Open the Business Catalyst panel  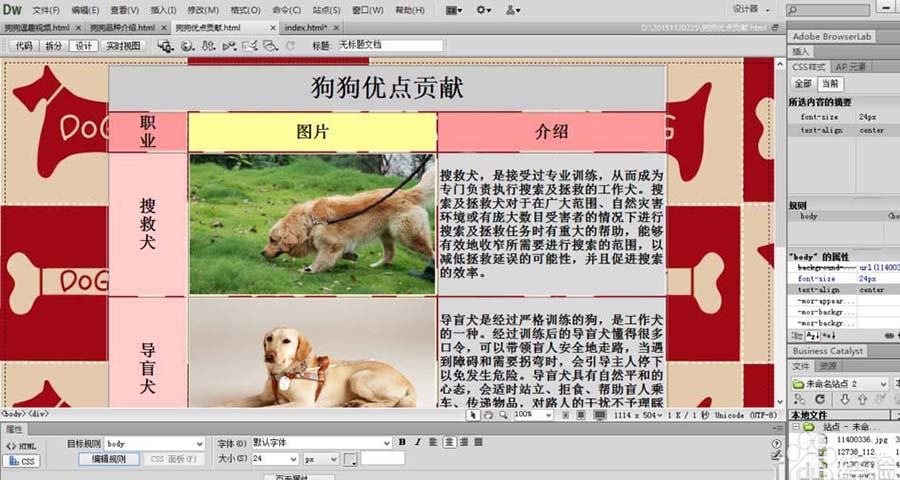[x=828, y=351]
